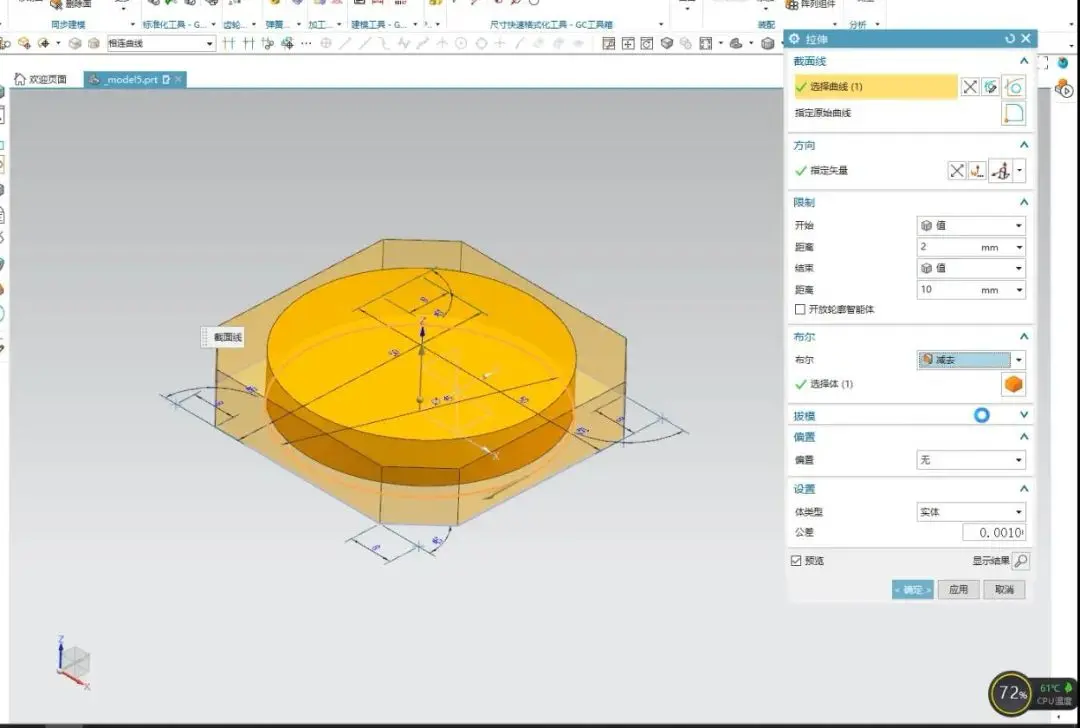The image size is (1080, 728).
Task: Click the 指定原始曲线 icon button
Action: pos(1014,114)
